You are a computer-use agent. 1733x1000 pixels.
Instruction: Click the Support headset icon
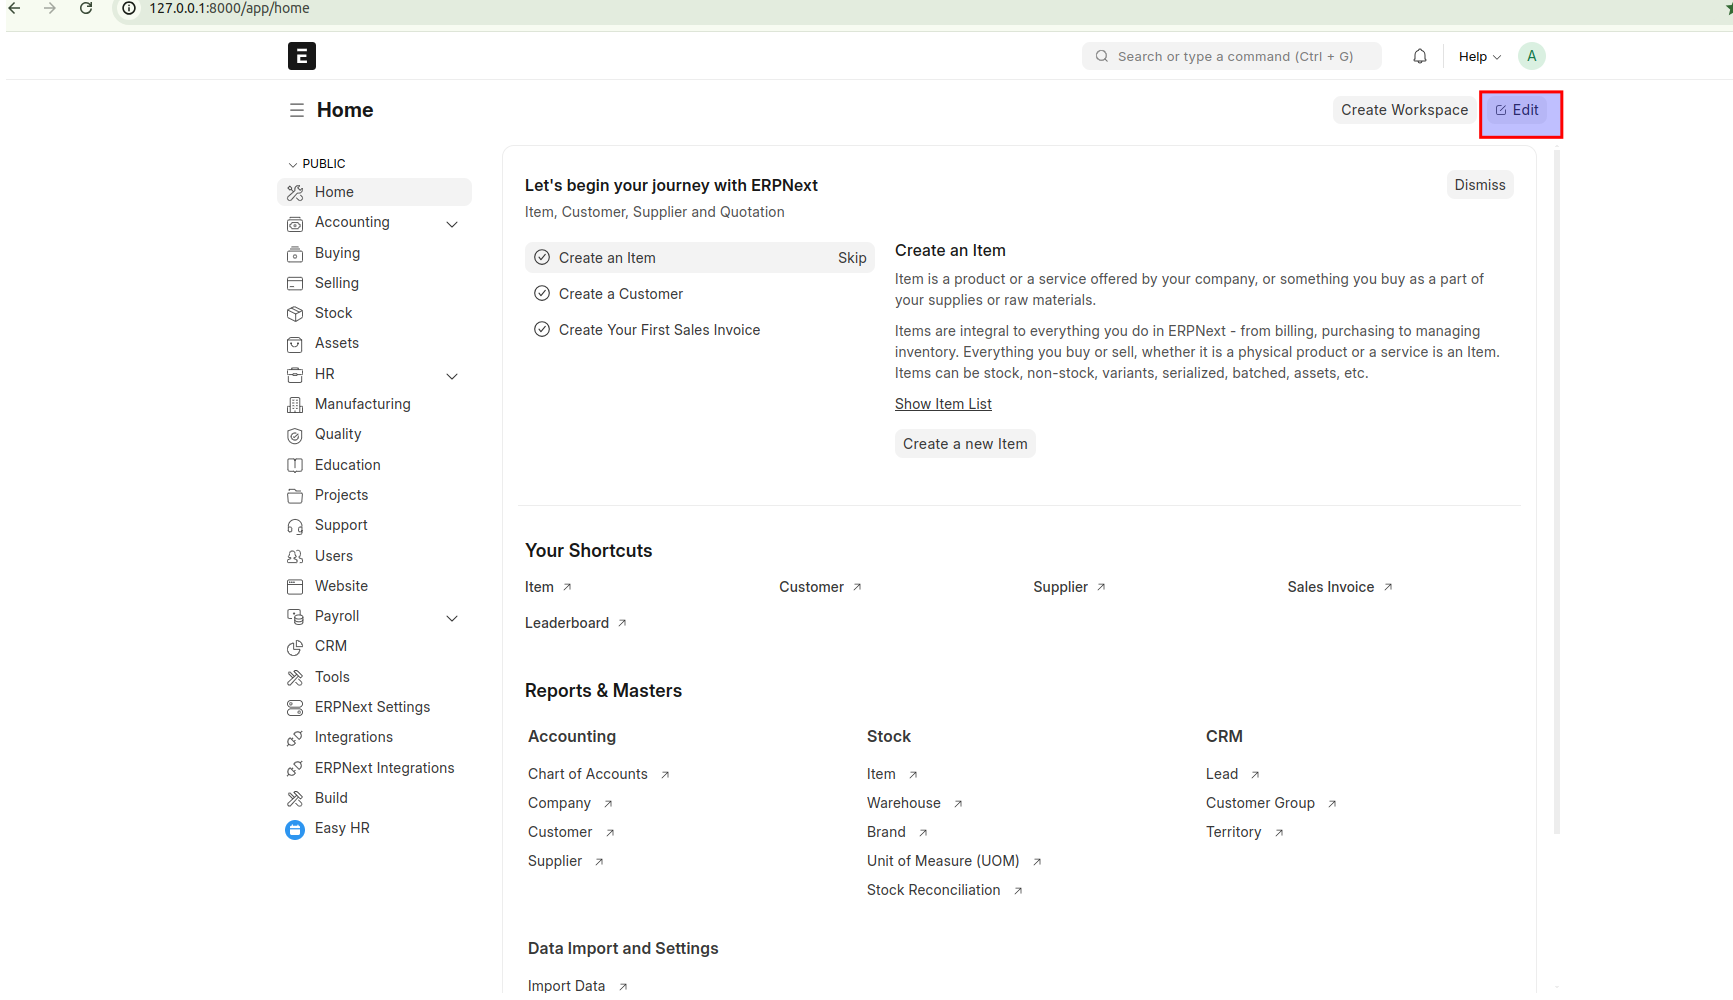point(295,526)
